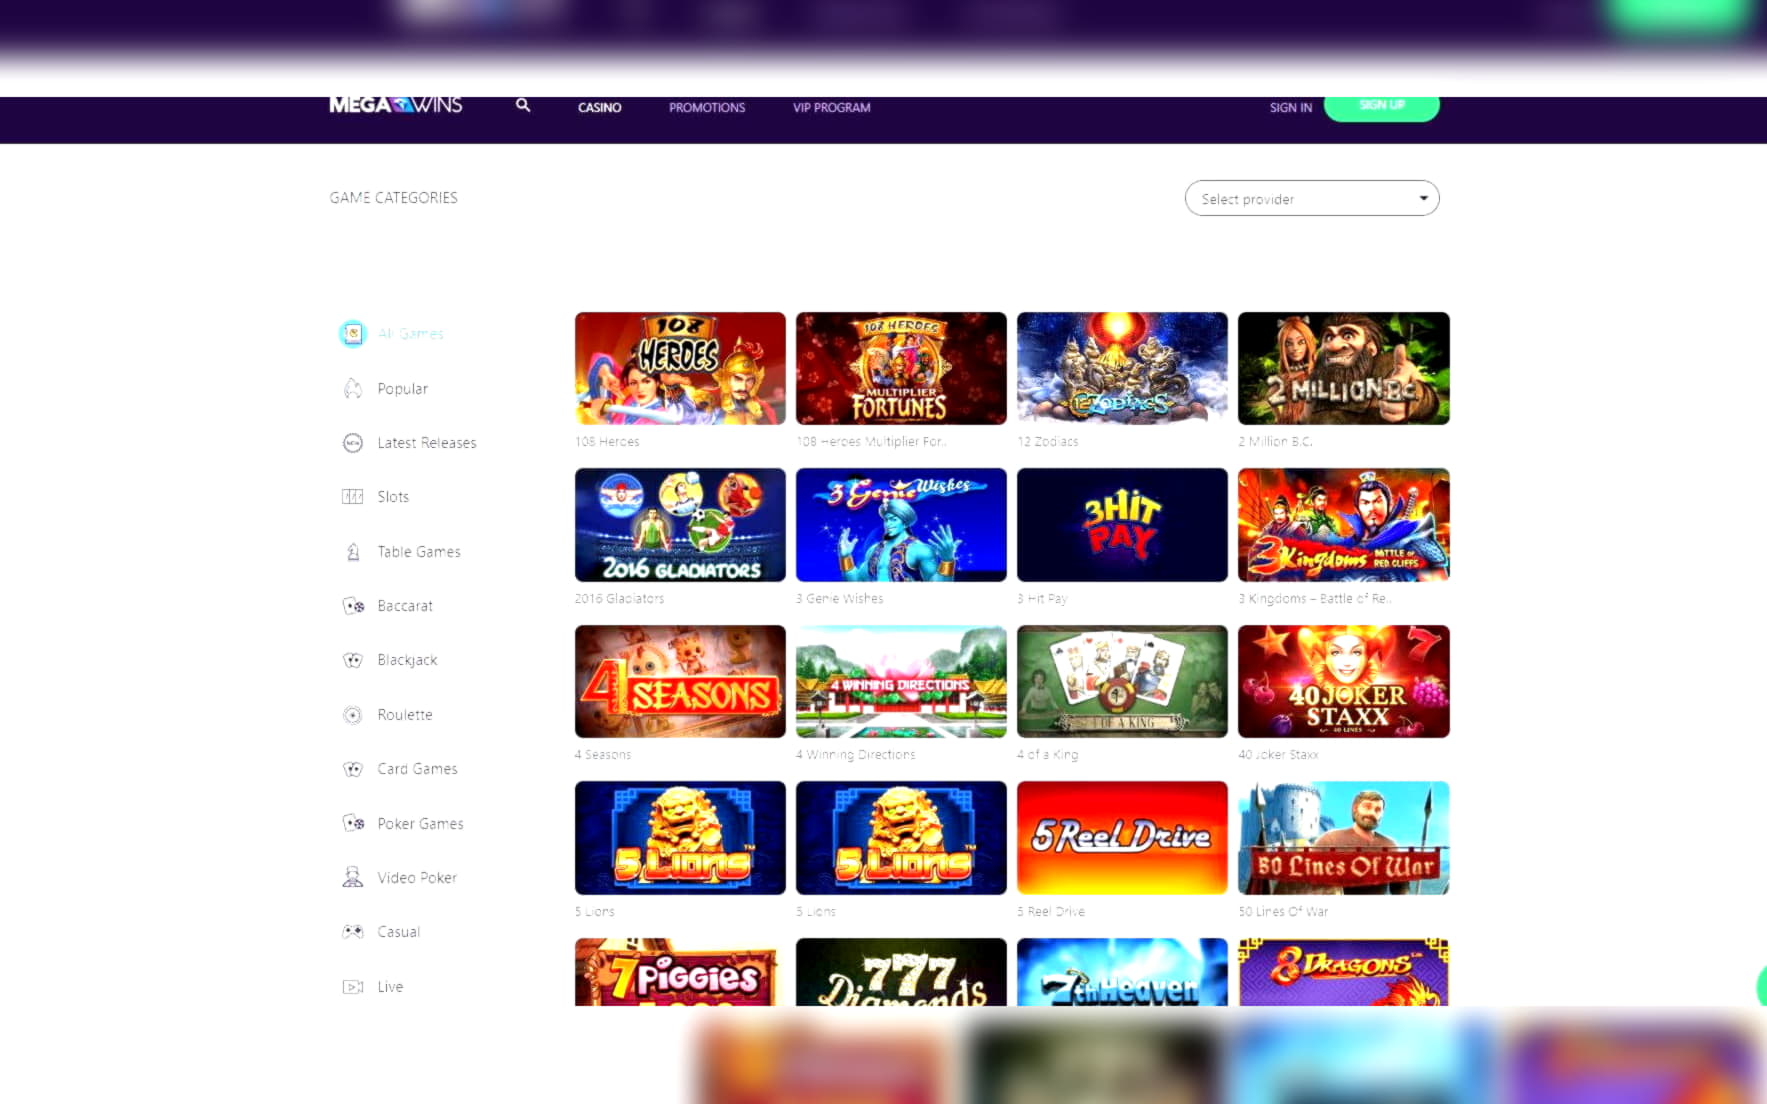
Task: Click the Card Games icon
Action: [x=352, y=769]
